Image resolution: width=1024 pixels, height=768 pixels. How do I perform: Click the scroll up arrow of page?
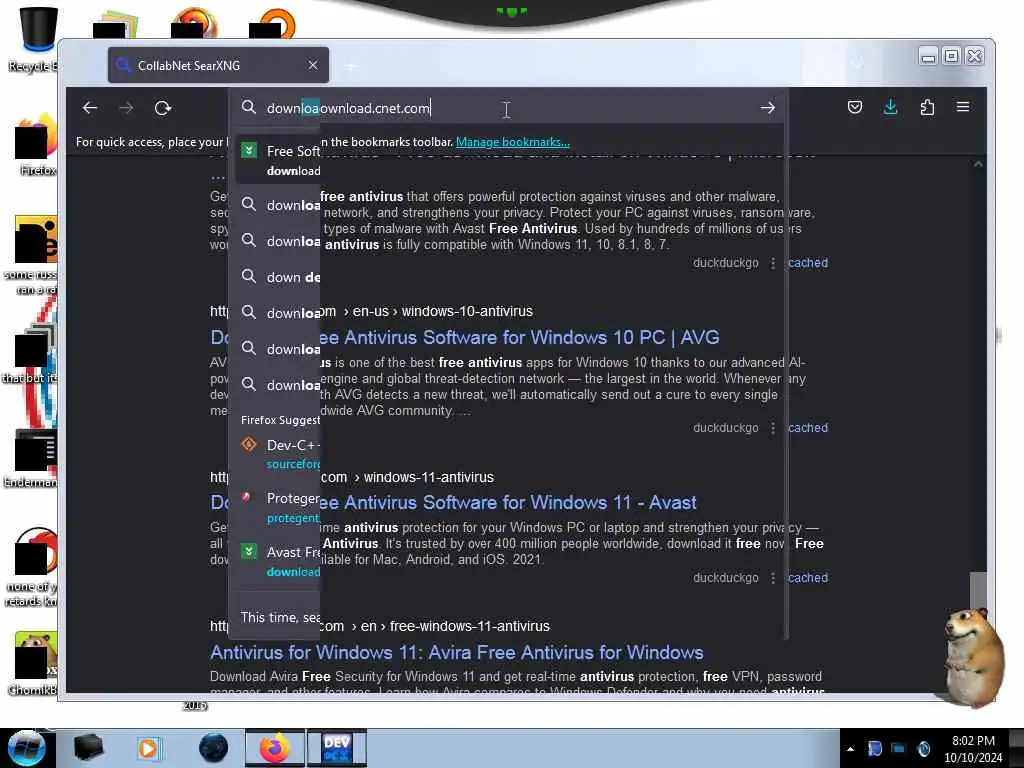pyautogui.click(x=978, y=165)
